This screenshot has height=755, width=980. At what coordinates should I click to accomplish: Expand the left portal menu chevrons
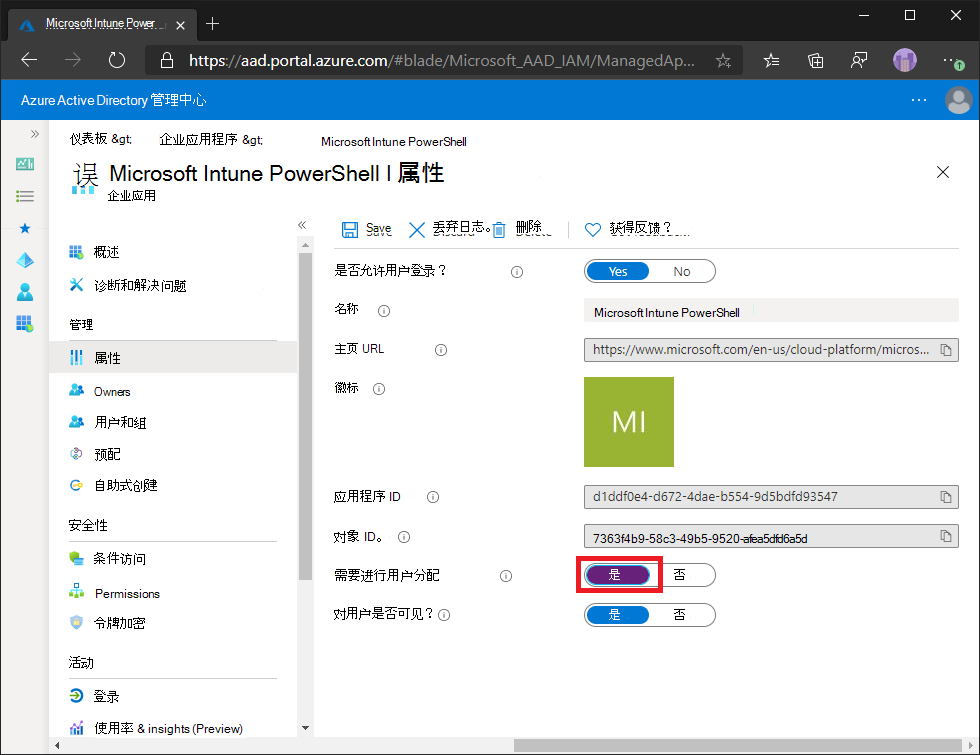pyautogui.click(x=35, y=134)
